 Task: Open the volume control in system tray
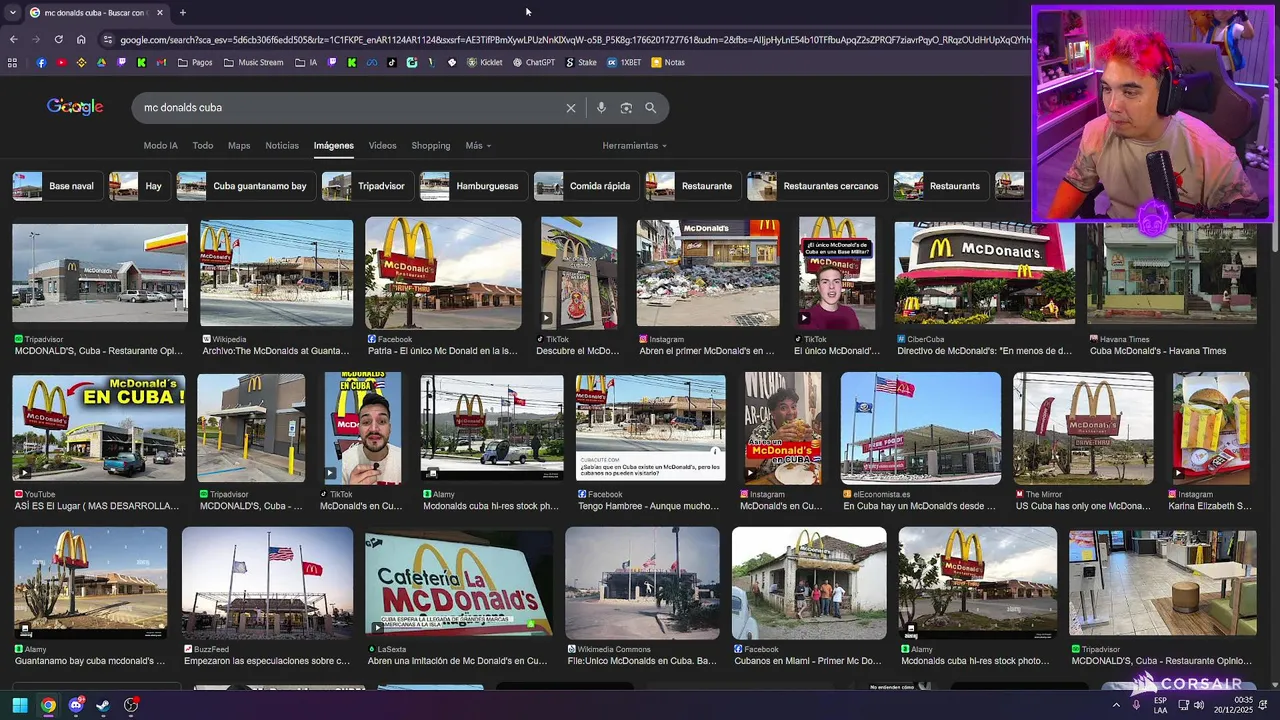pyautogui.click(x=1198, y=705)
